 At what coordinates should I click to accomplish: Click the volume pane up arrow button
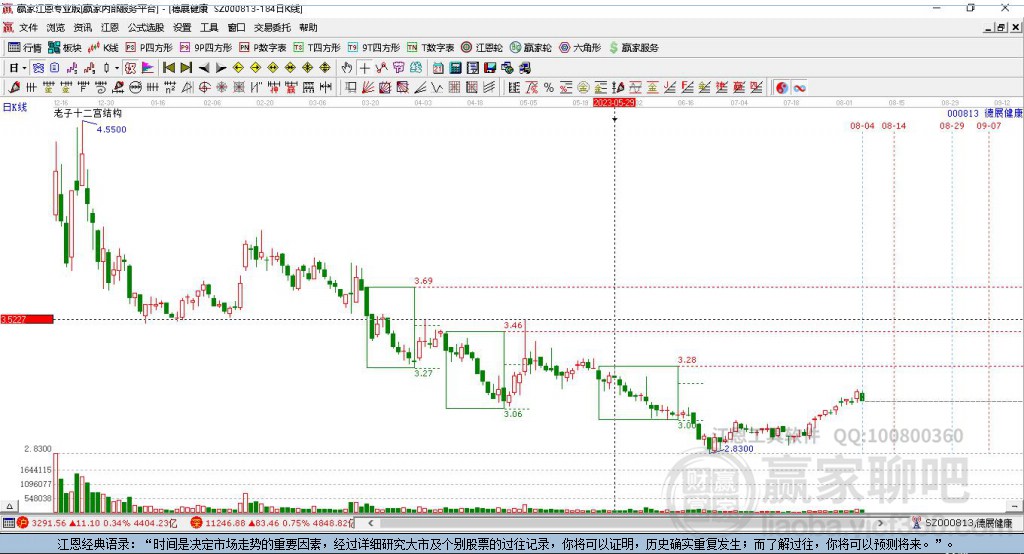coord(9,506)
